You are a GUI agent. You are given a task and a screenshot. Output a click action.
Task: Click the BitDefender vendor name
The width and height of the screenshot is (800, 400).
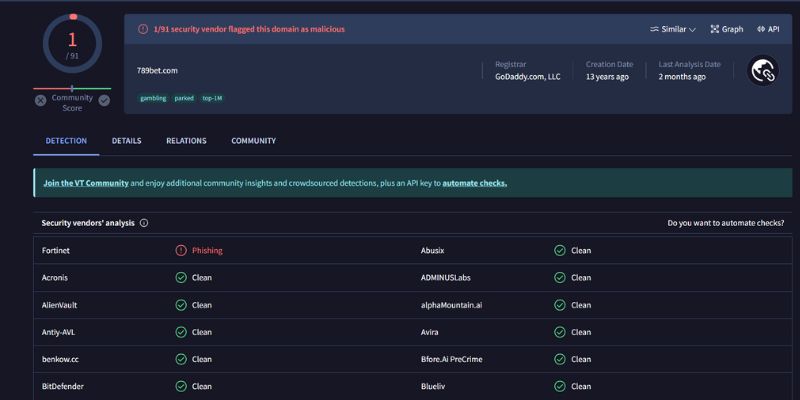[x=63, y=386]
